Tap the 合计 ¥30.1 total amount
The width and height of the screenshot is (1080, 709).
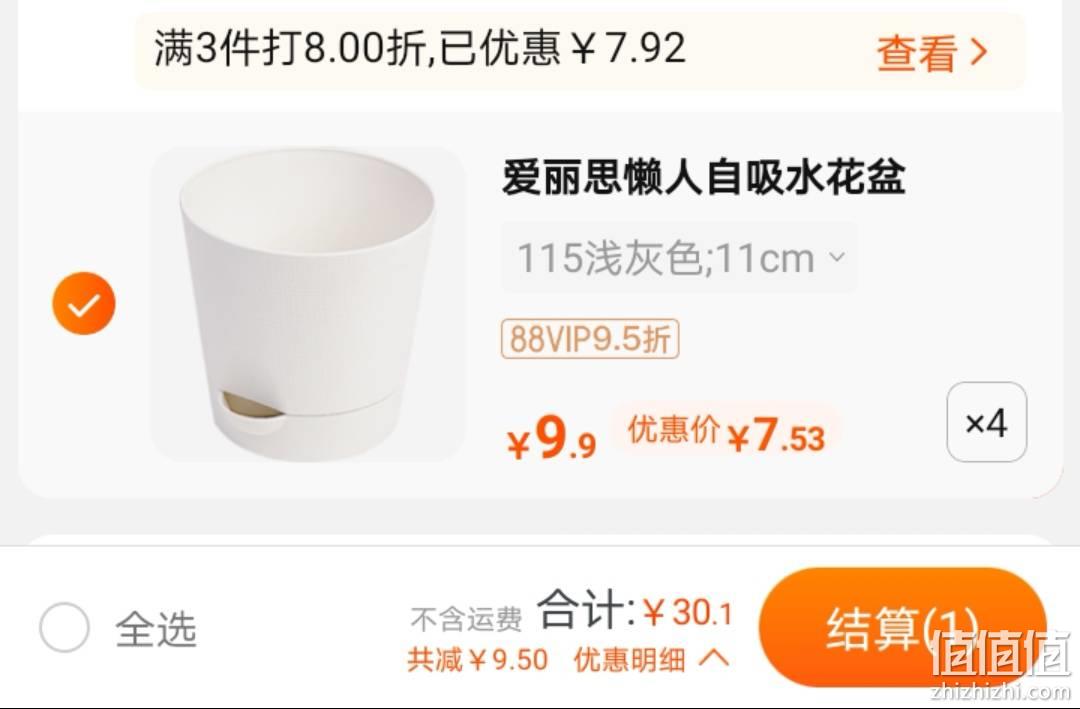coord(635,610)
